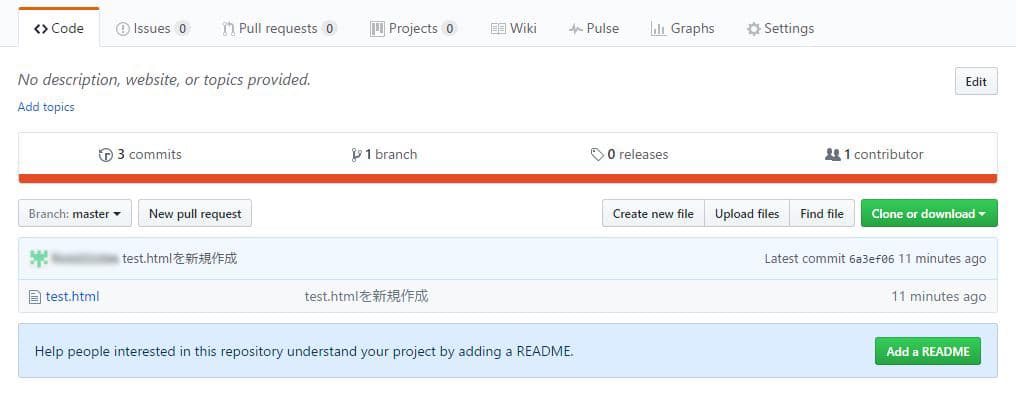
Task: Open the Branch: master dropdown
Action: click(75, 214)
